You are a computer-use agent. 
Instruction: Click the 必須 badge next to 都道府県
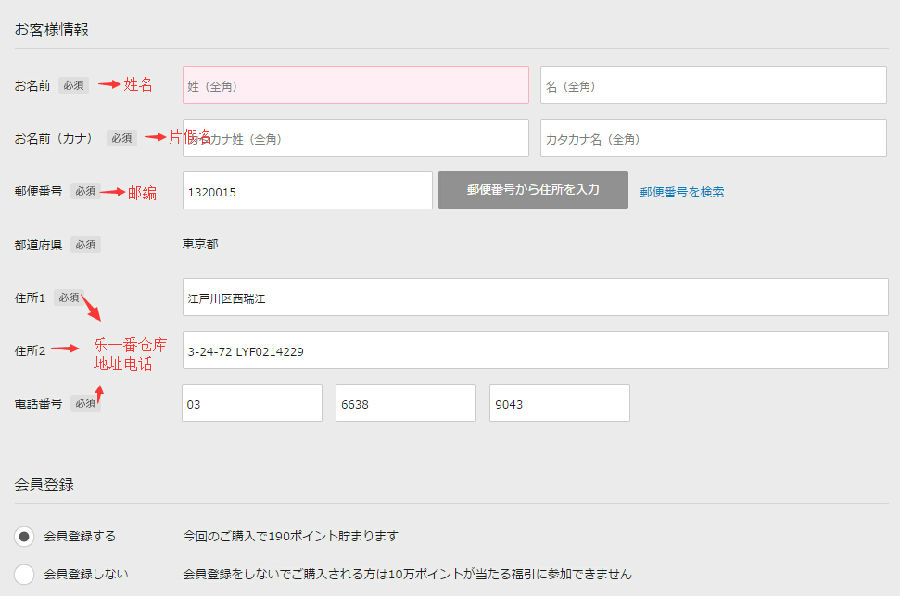point(85,244)
